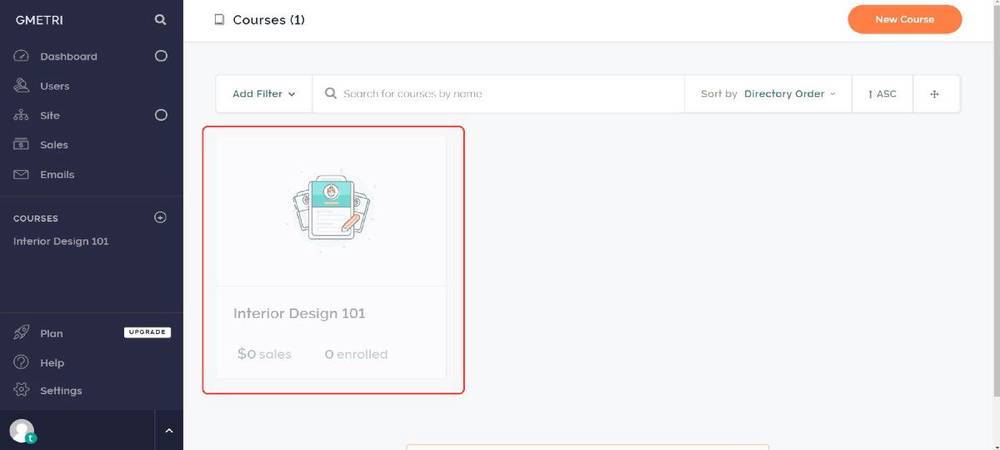Open Interior Design 101 in sidebar courses list
The height and width of the screenshot is (450, 1000).
point(61,242)
